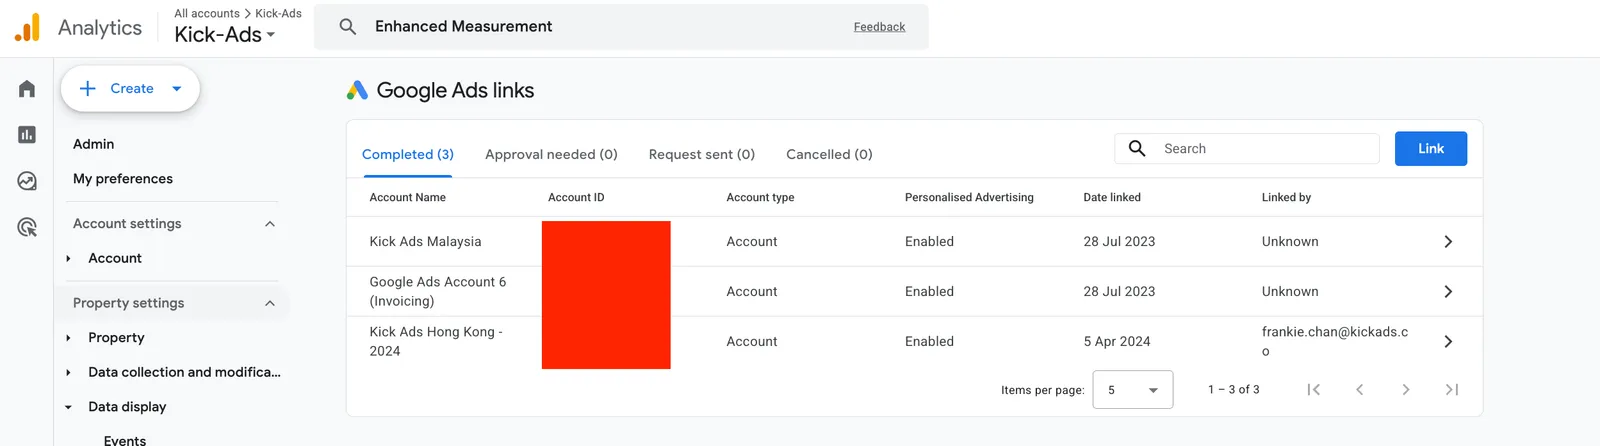The image size is (1600, 446).
Task: Go to last page pagination icon
Action: pyautogui.click(x=1452, y=390)
